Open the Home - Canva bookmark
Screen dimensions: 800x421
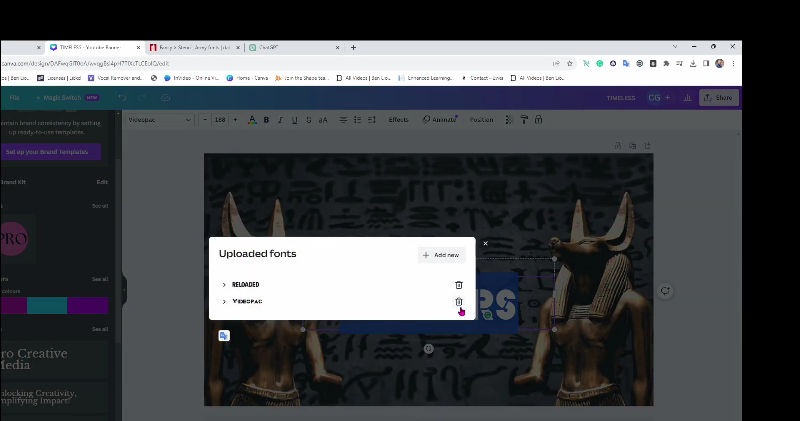pyautogui.click(x=247, y=78)
